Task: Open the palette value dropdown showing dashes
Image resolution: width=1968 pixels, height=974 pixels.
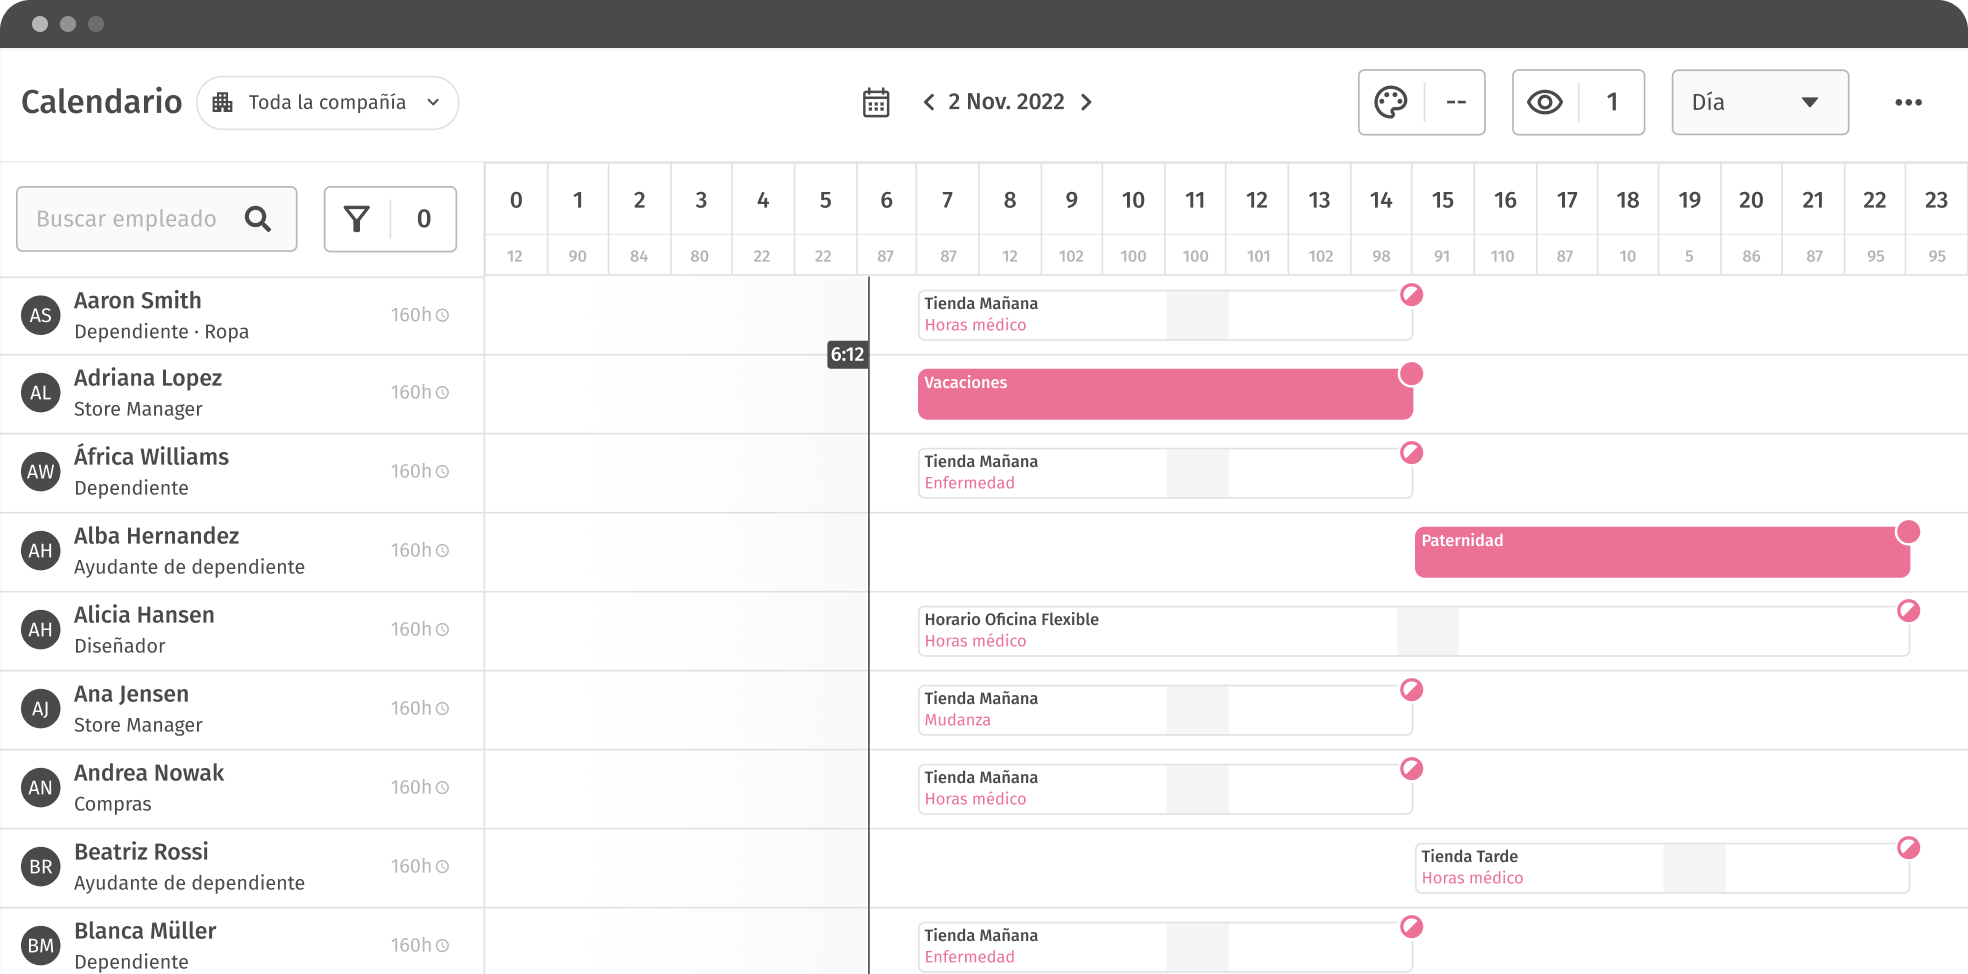Action: click(1456, 102)
